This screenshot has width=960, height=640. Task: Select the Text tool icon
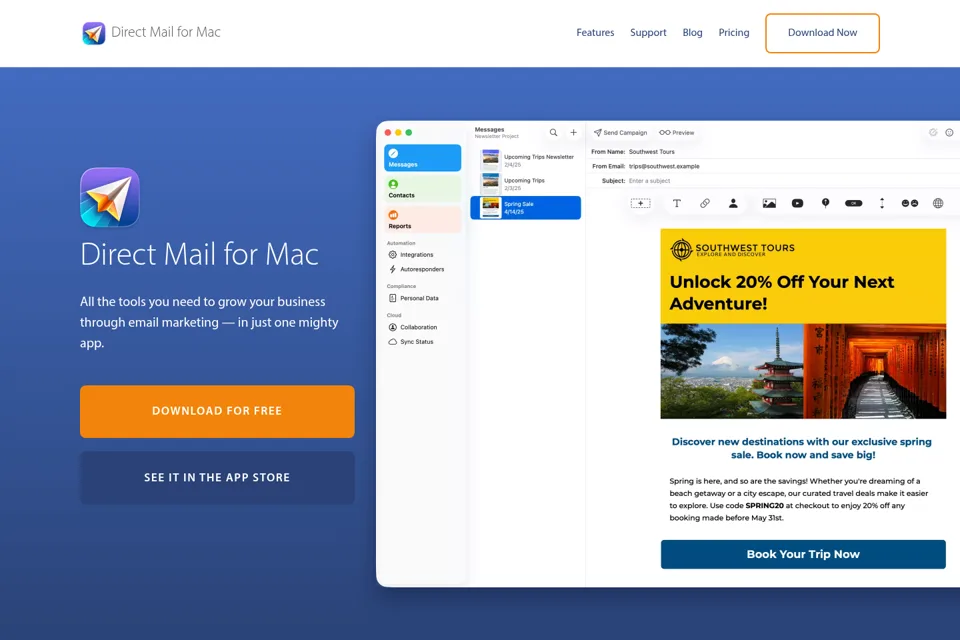[x=677, y=203]
